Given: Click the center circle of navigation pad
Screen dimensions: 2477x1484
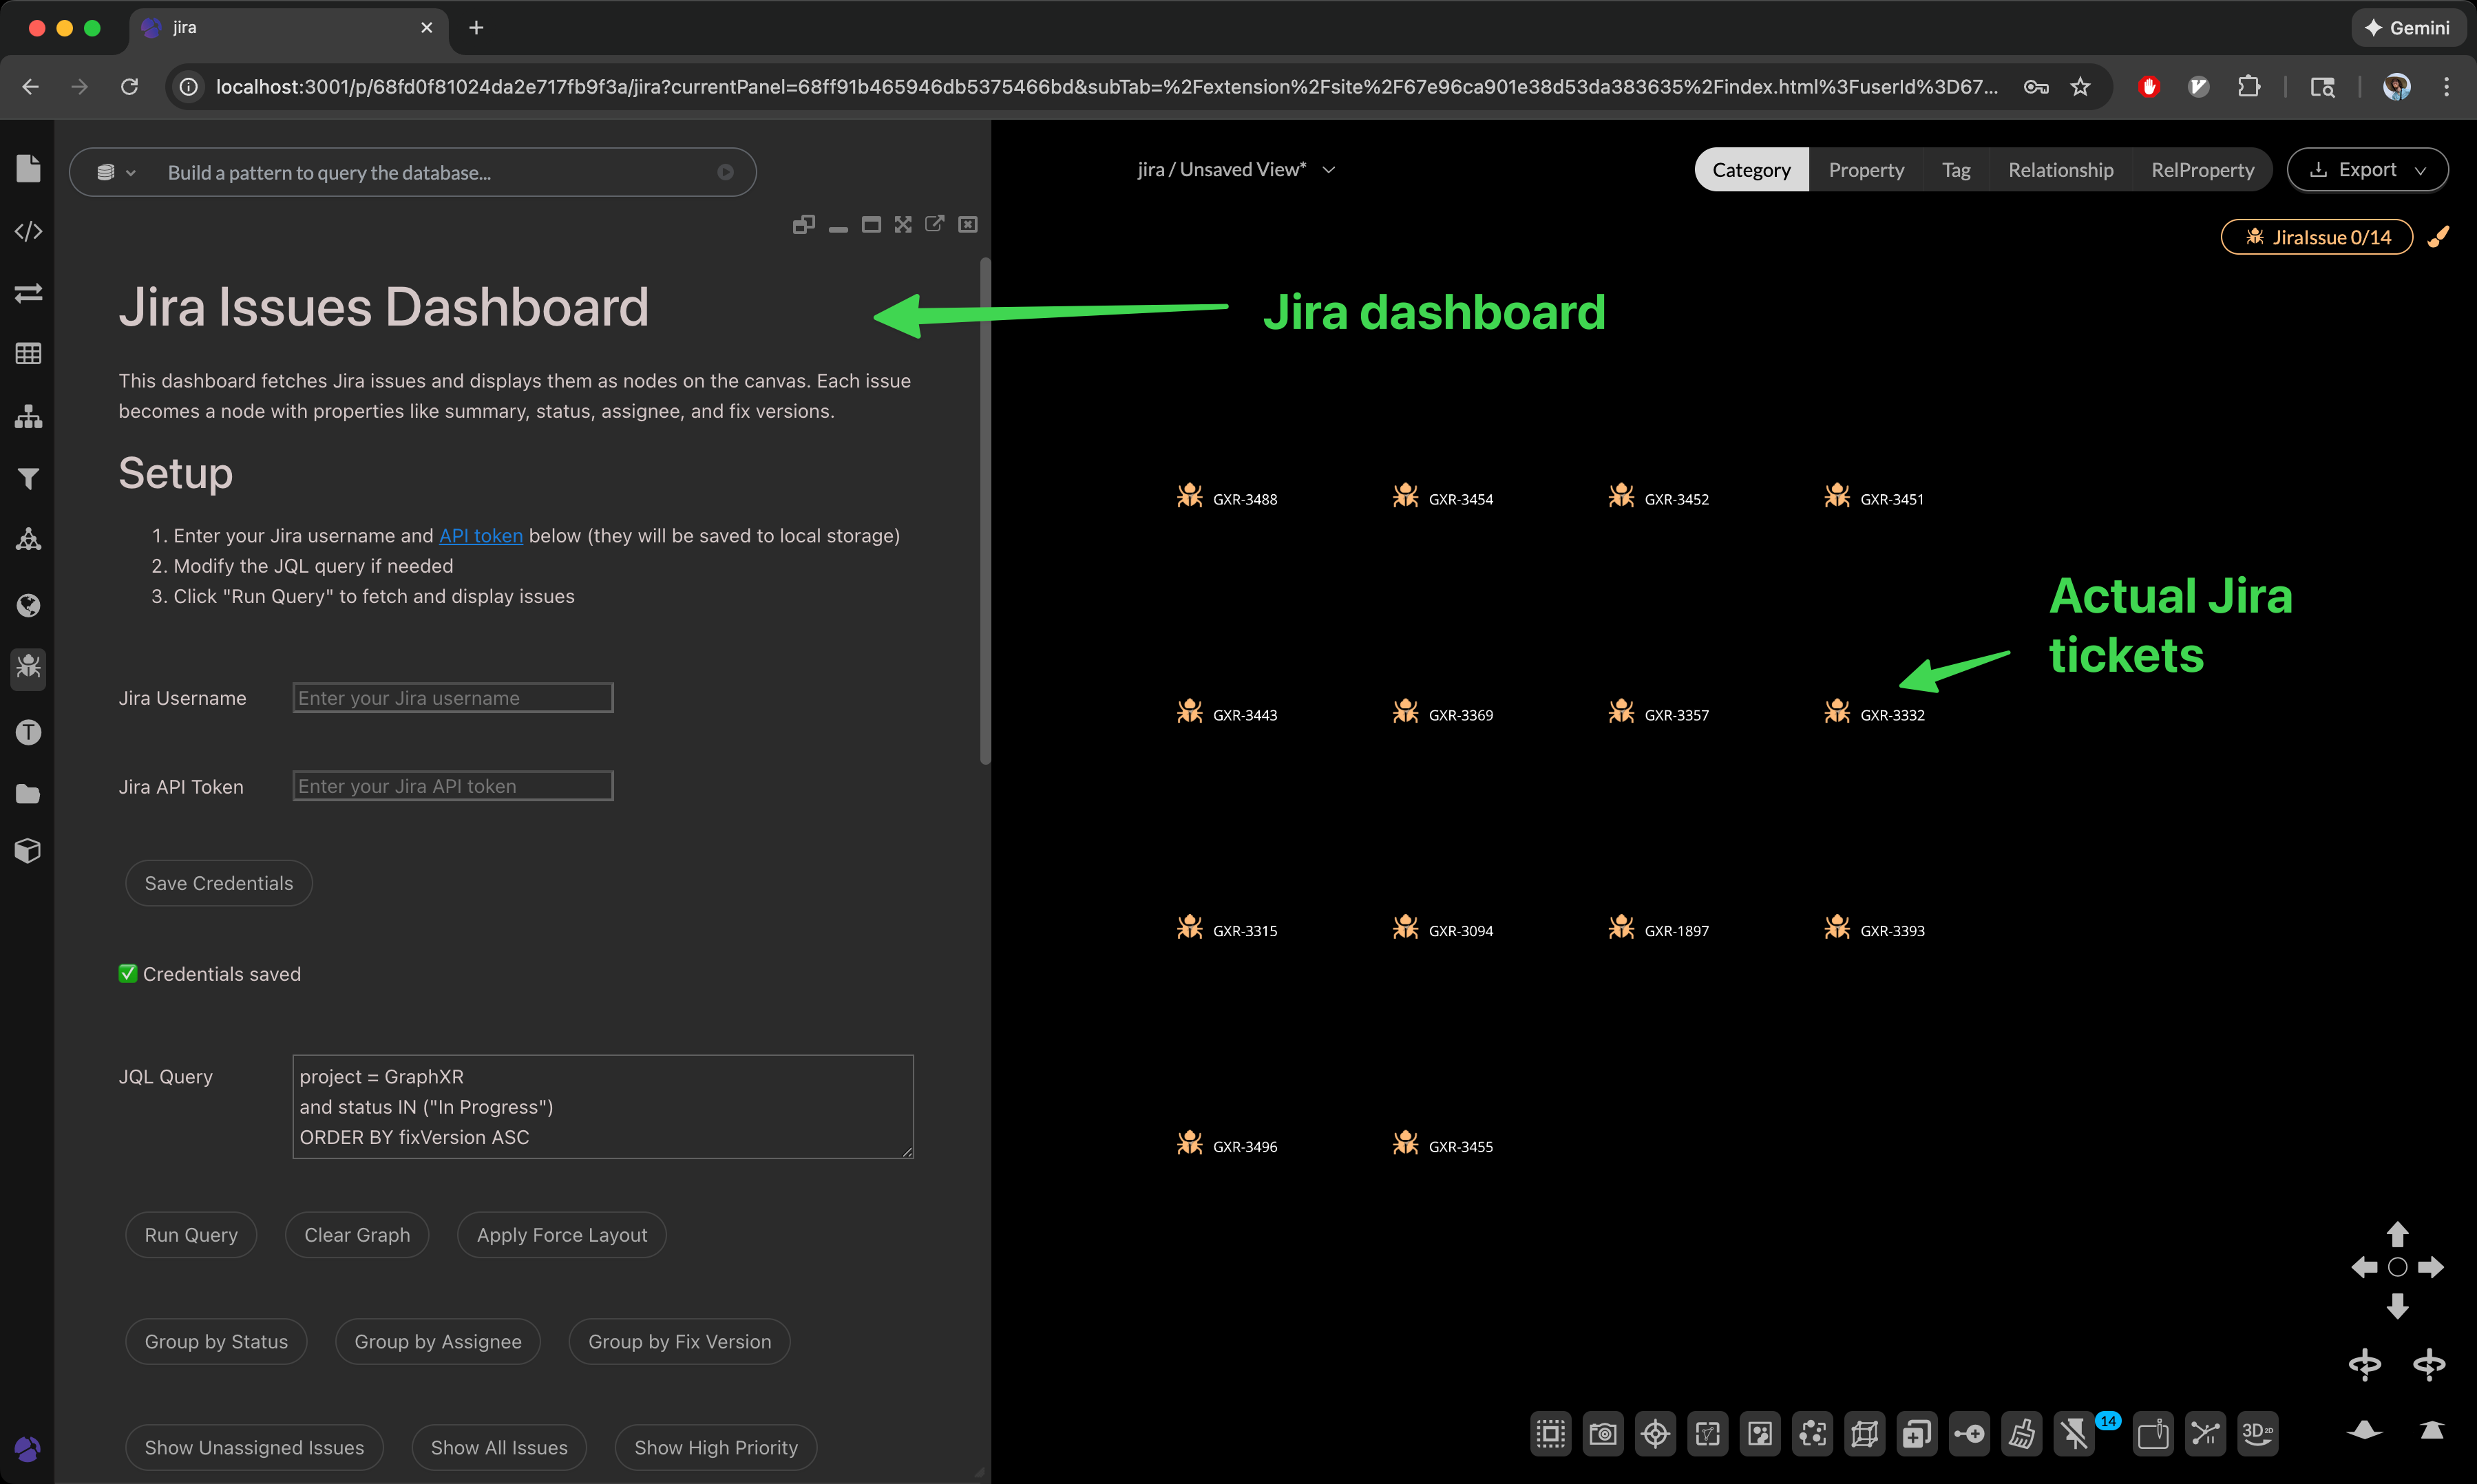Looking at the screenshot, I should [2397, 1267].
